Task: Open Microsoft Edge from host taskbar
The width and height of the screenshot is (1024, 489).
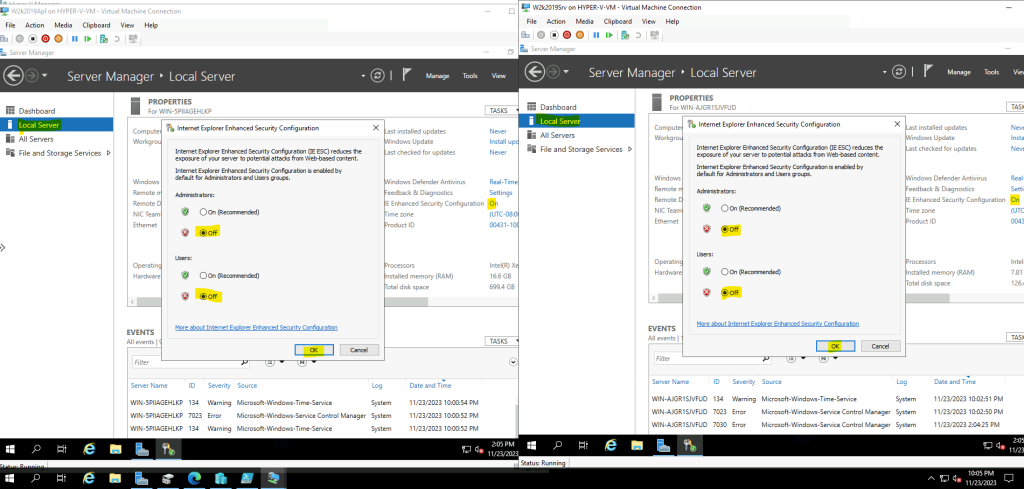Action: coord(194,479)
